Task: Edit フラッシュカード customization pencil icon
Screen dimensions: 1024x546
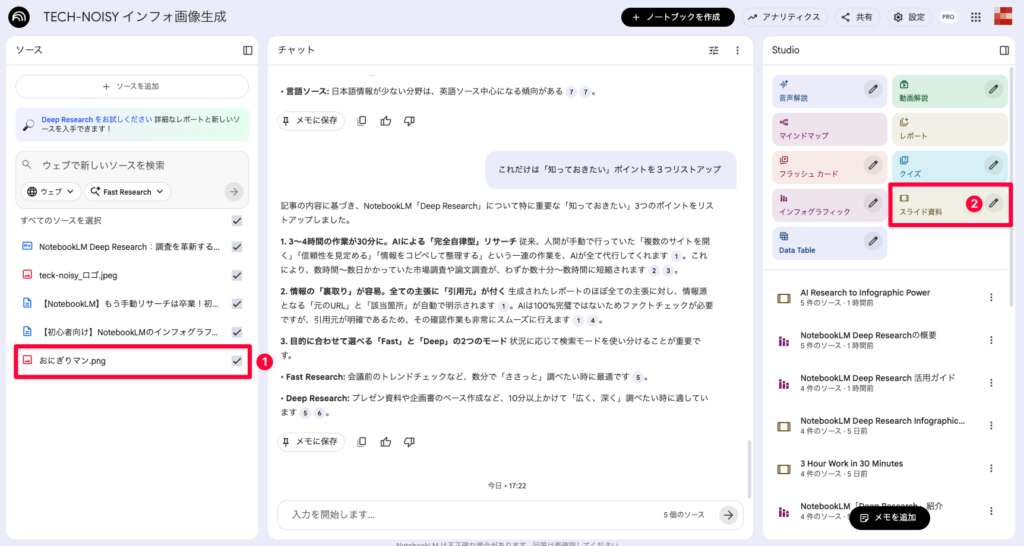Action: [873, 165]
